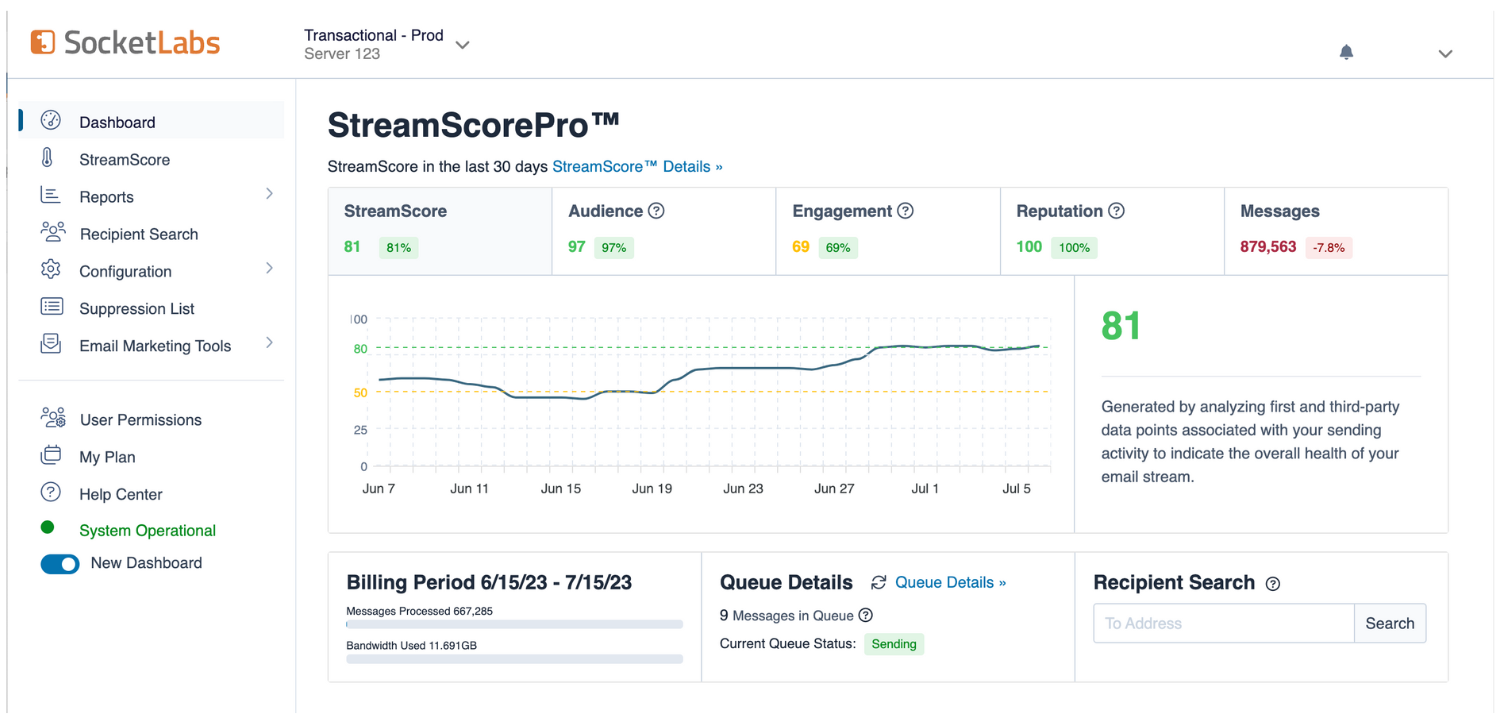This screenshot has width=1505, height=717.
Task: Focus the To Address input field
Action: tap(1224, 623)
